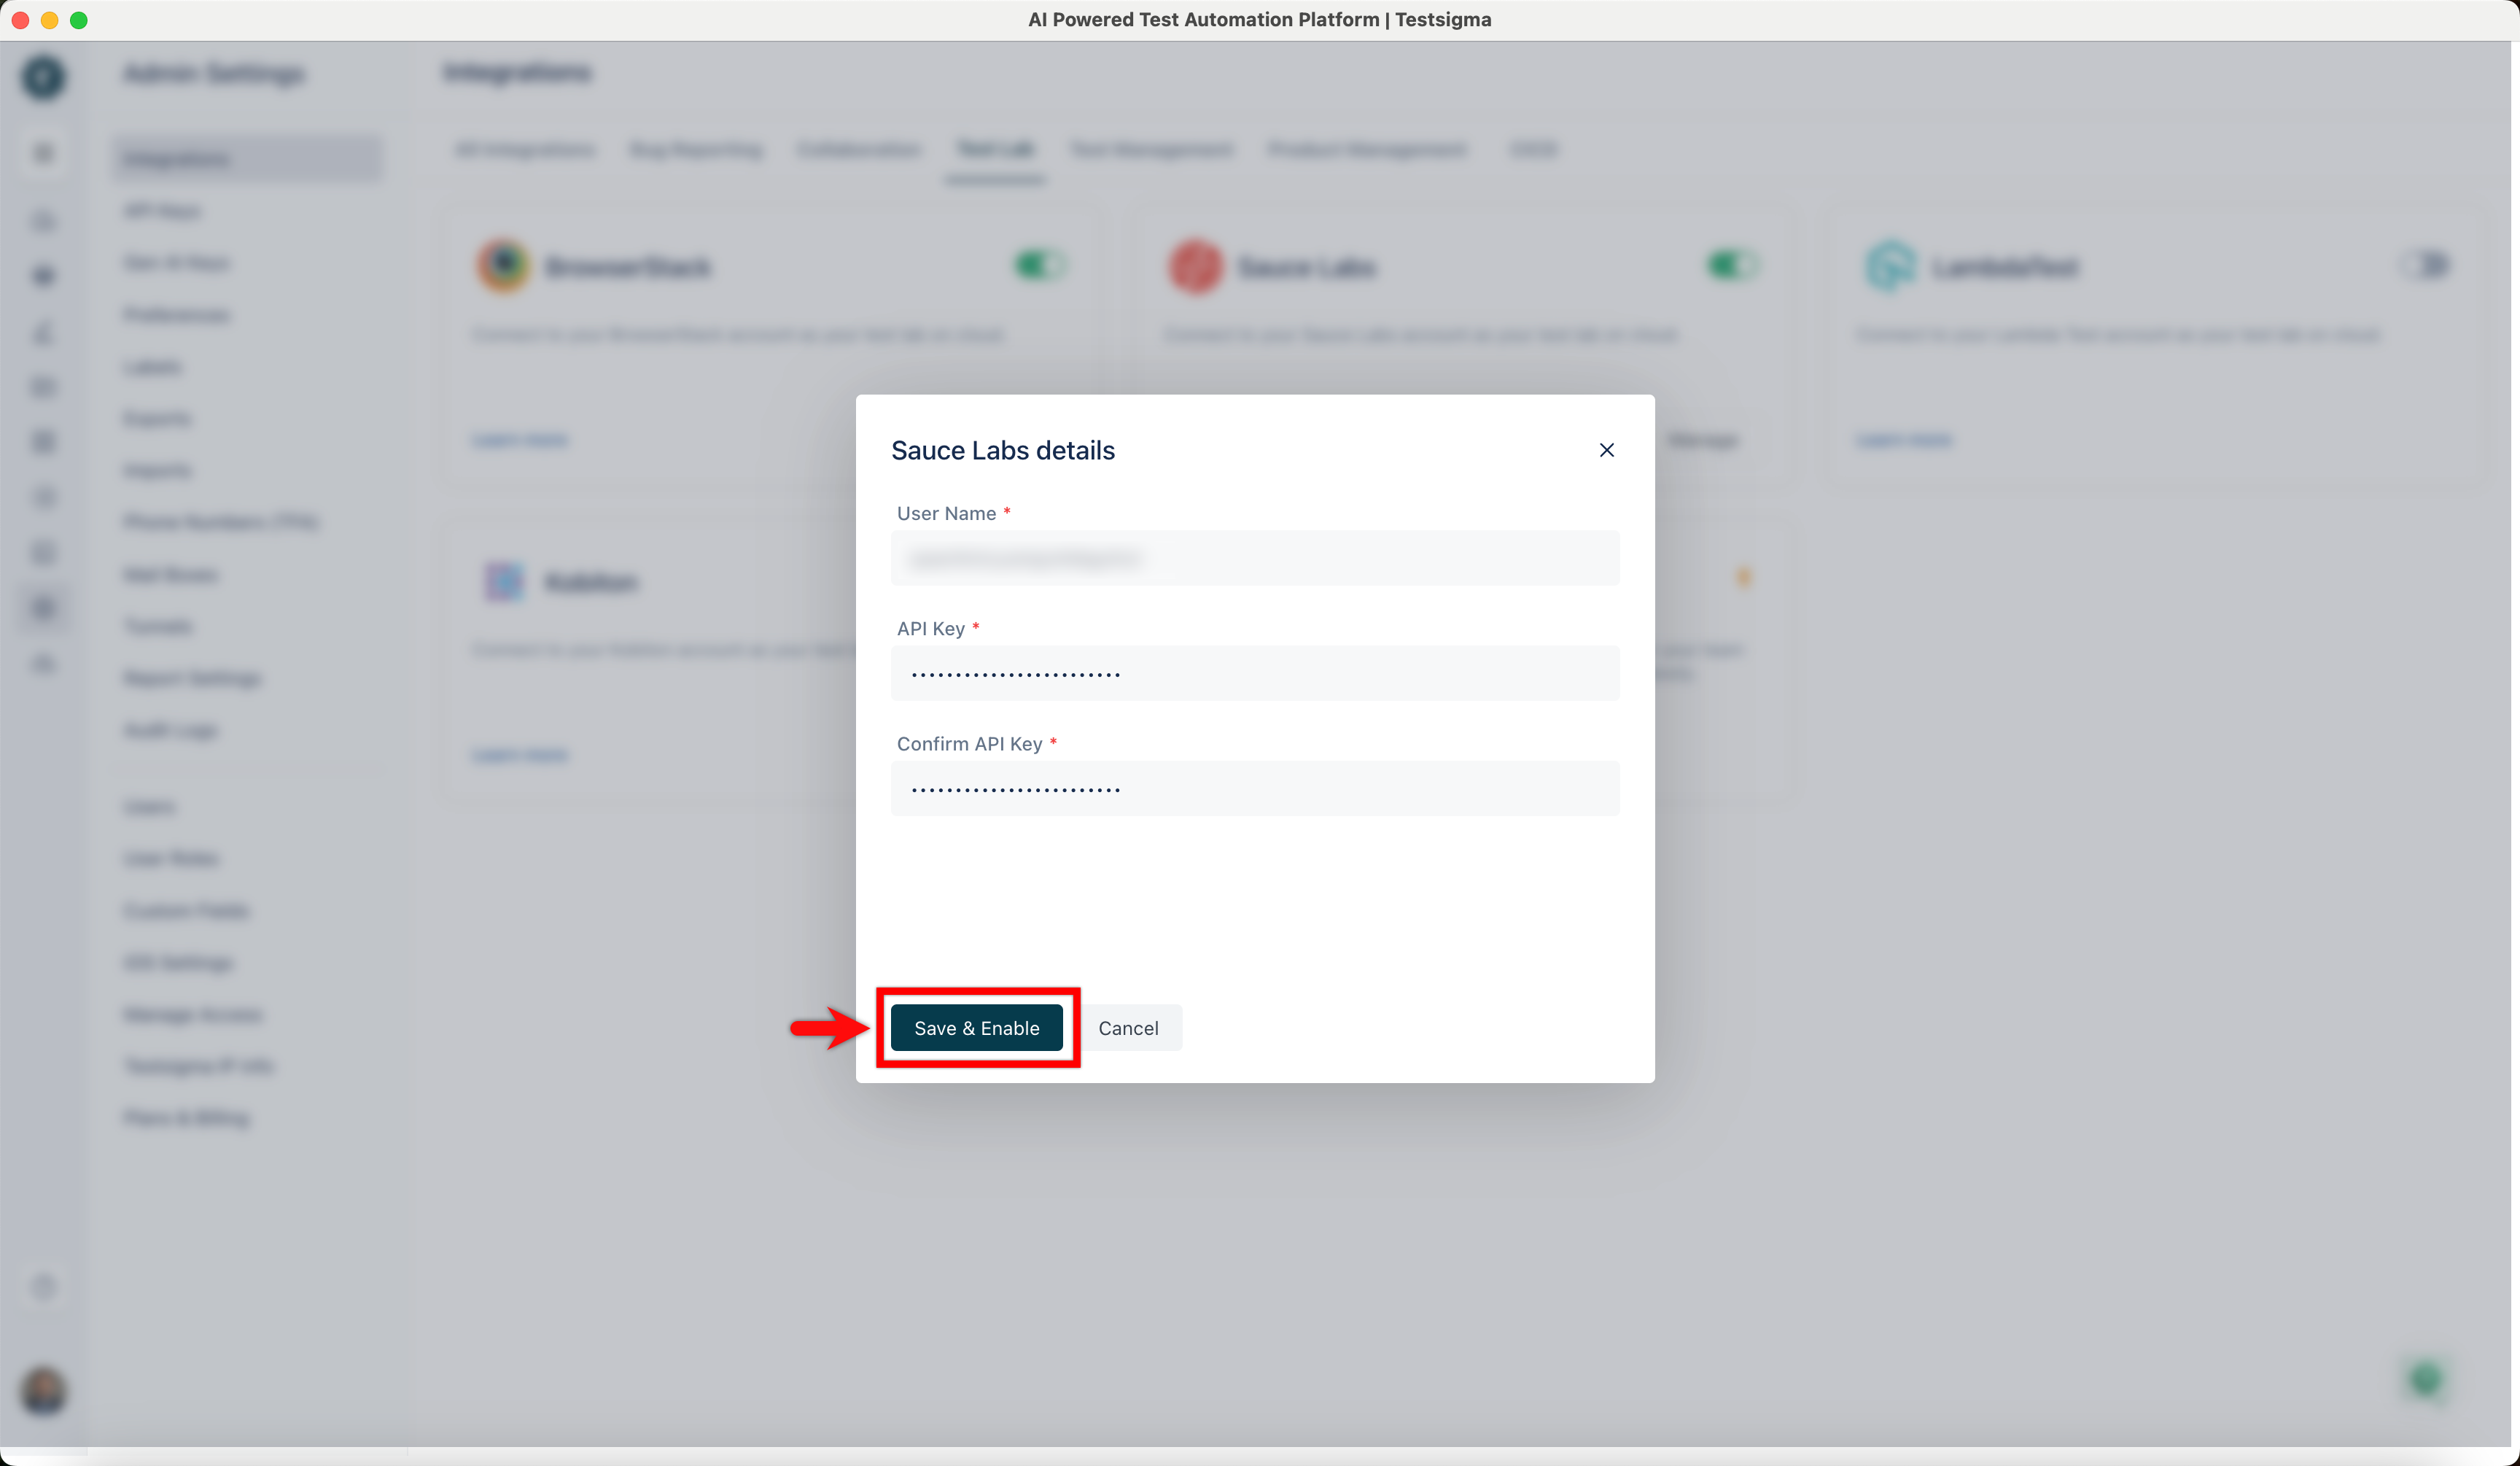Click the "Confirm API Key" label text

[969, 743]
